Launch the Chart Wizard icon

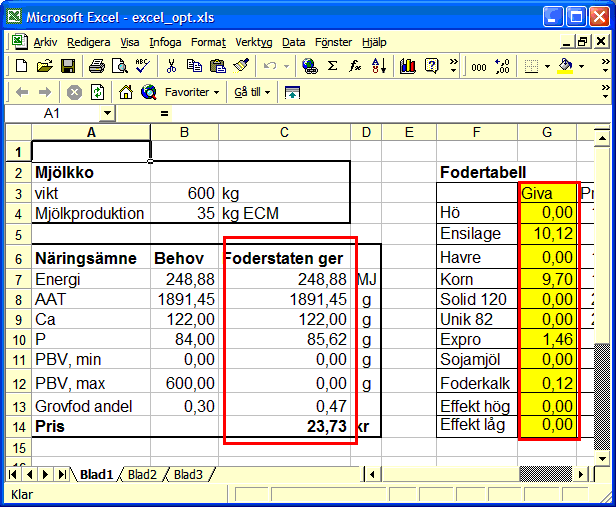(408, 66)
